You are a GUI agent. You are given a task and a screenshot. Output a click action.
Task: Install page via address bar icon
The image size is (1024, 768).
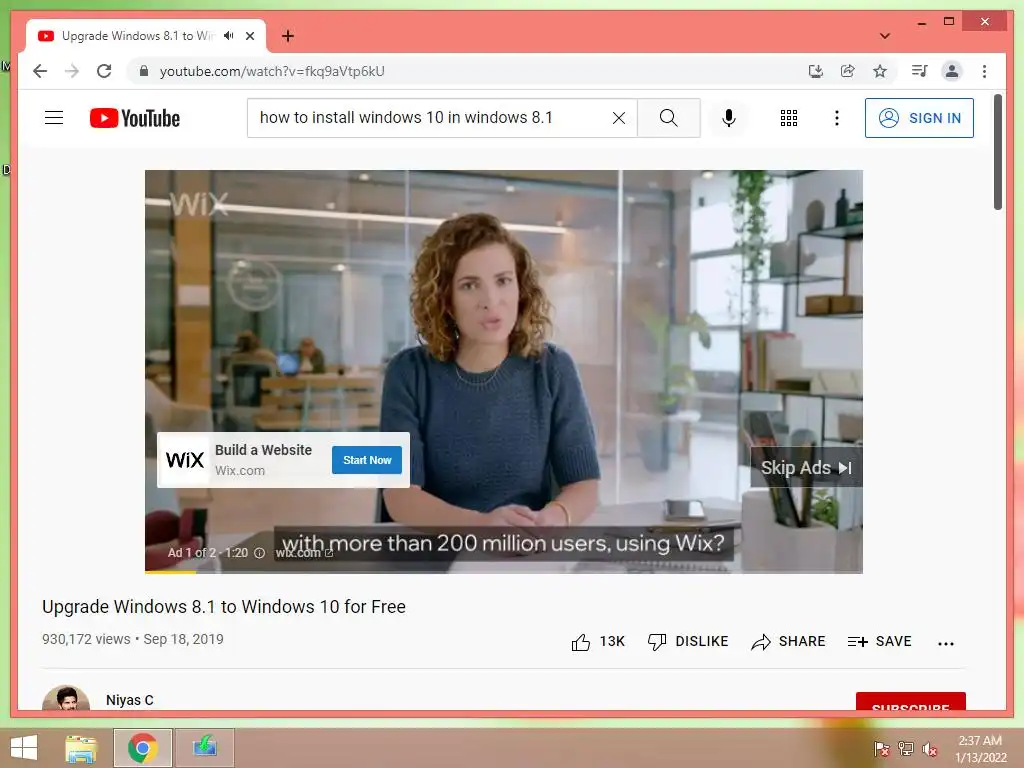(x=816, y=71)
